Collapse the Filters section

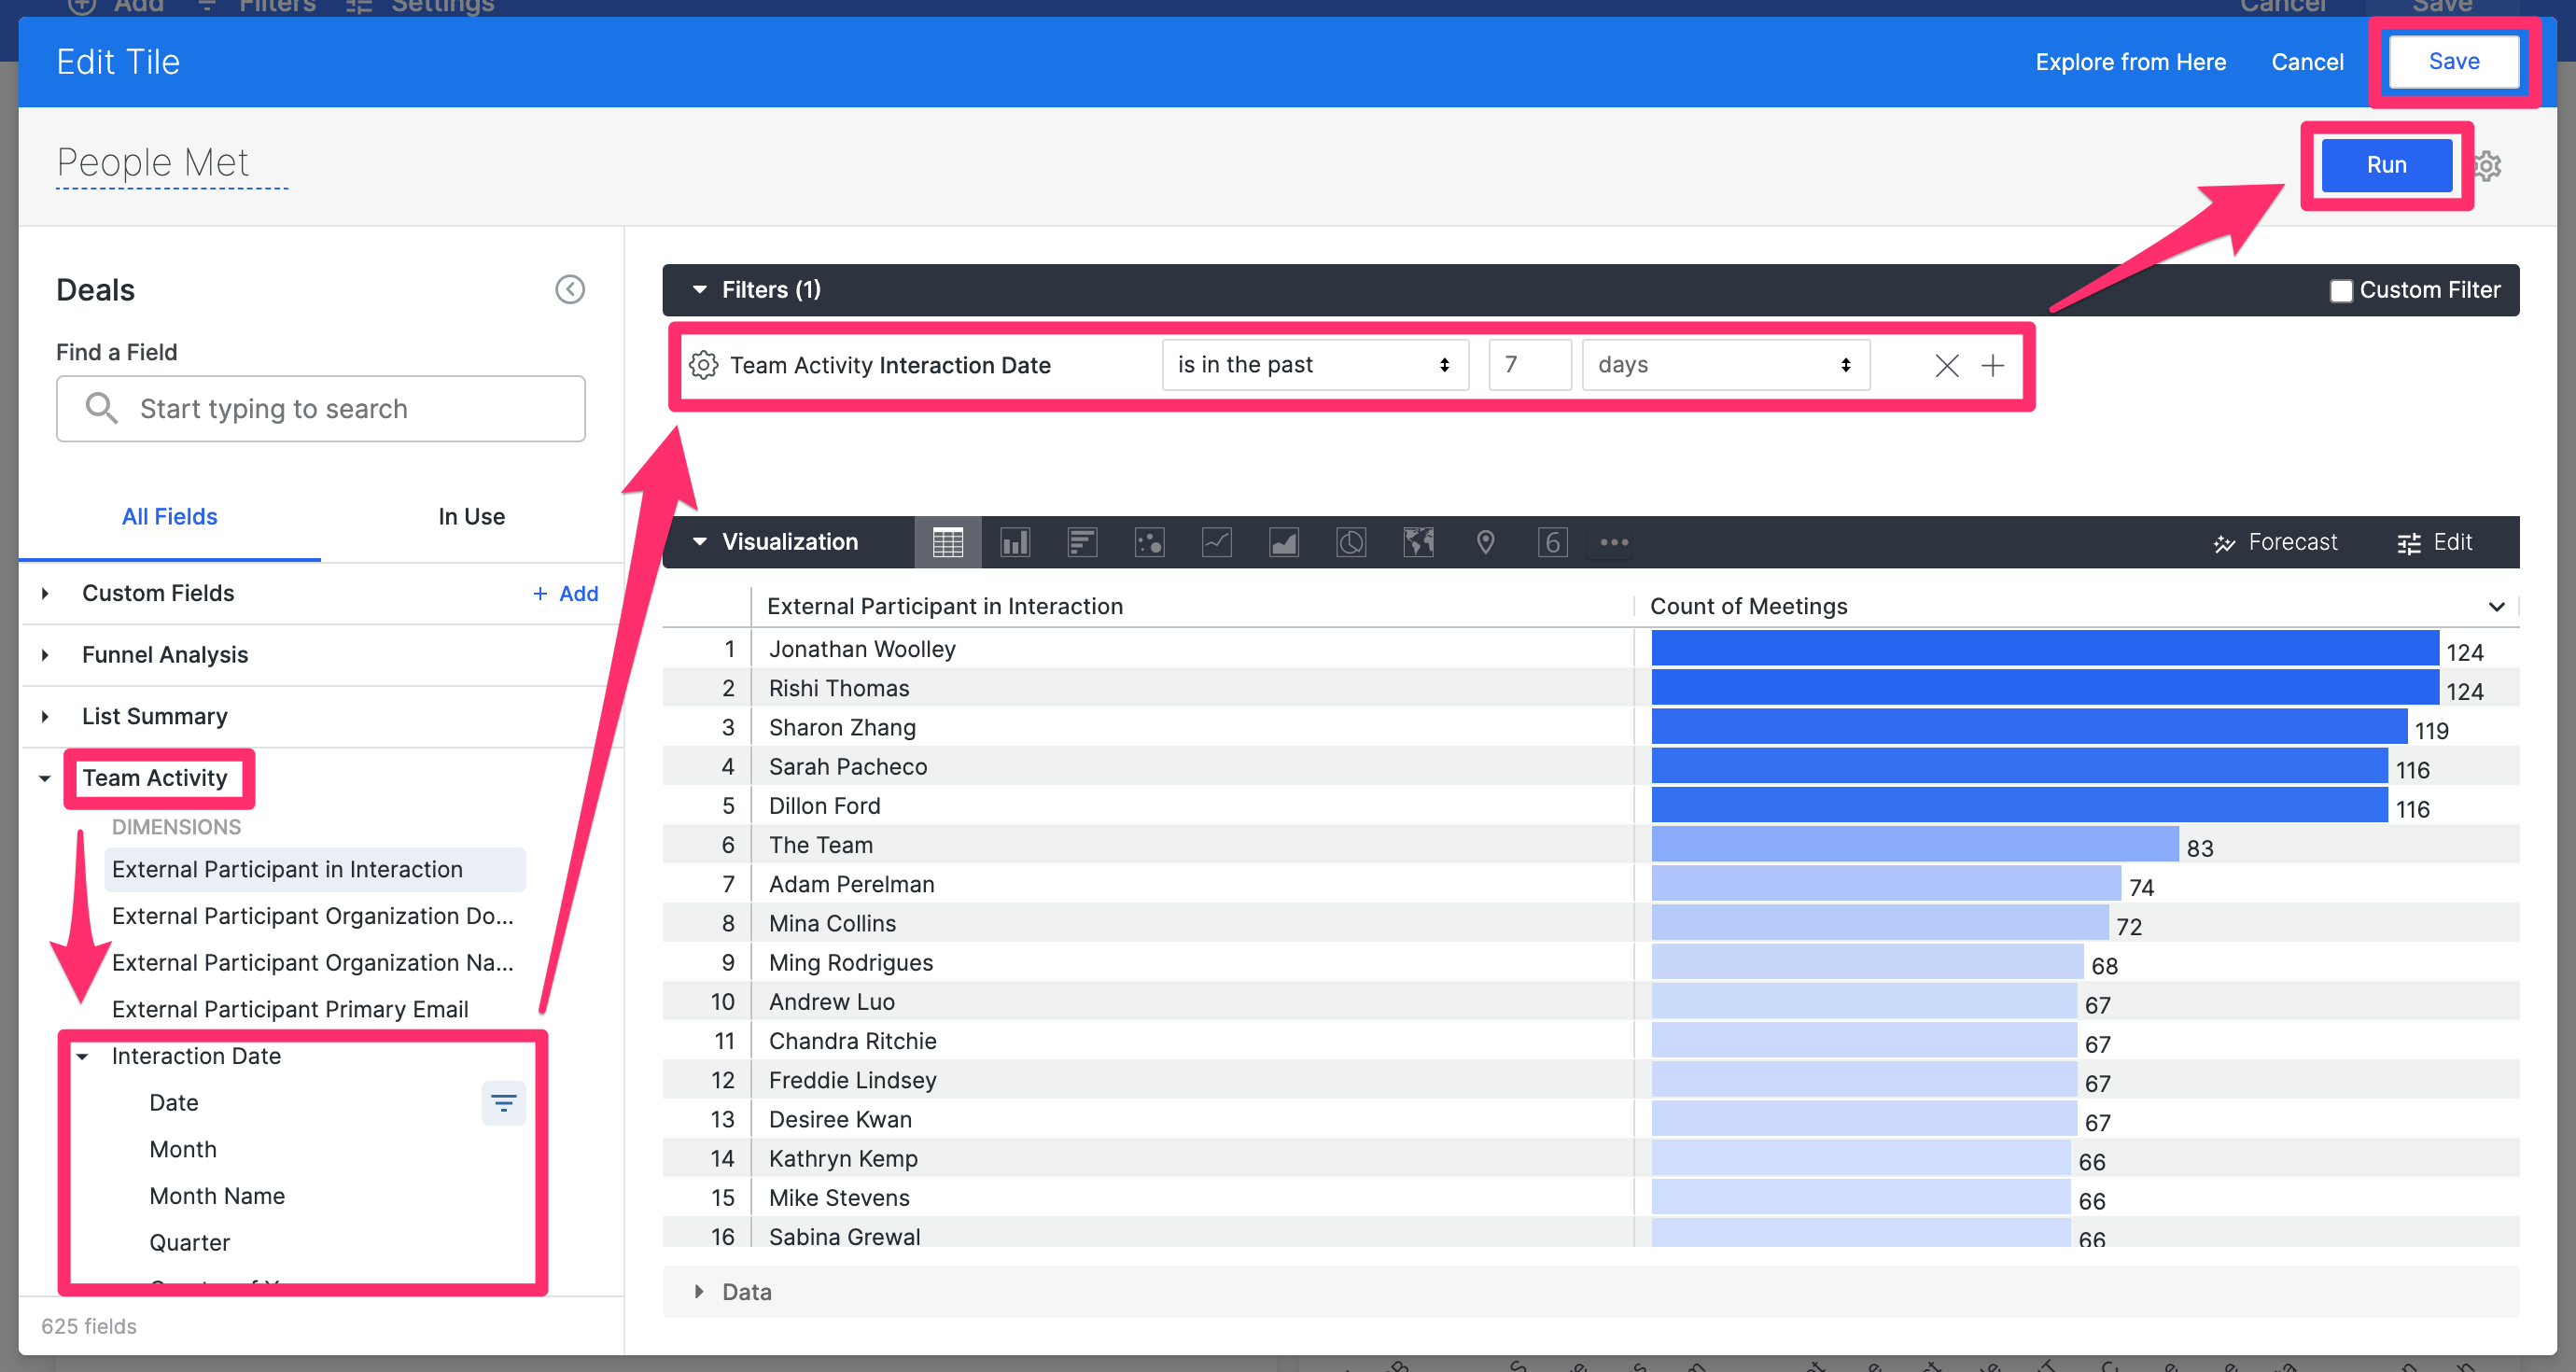(699, 289)
